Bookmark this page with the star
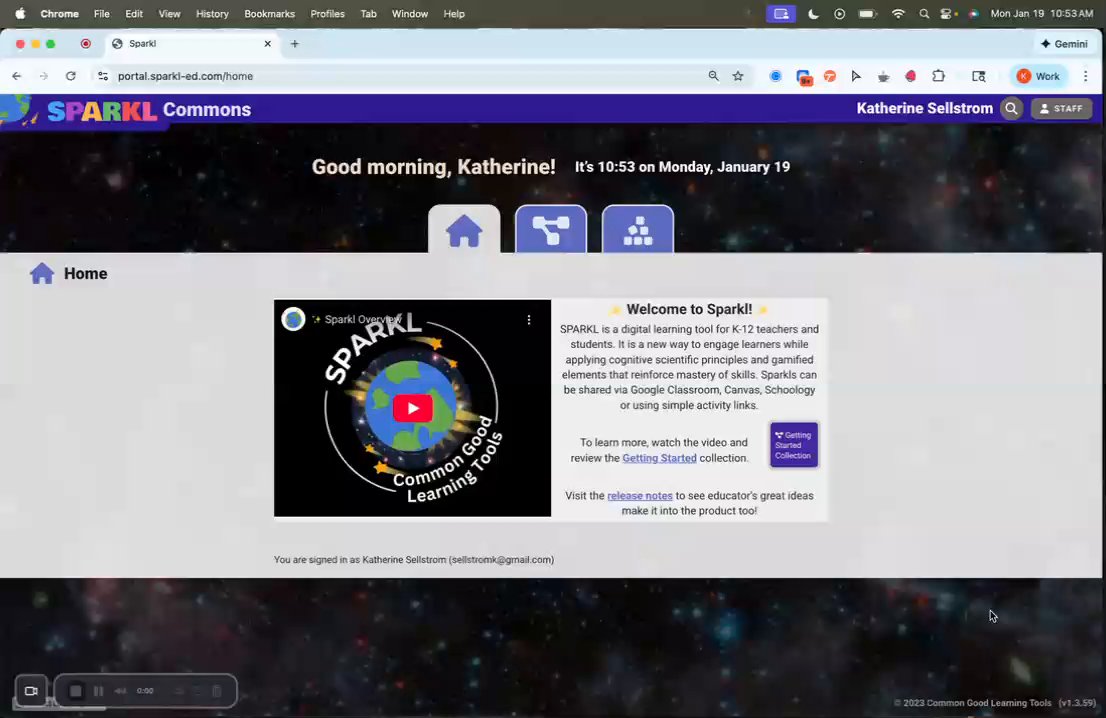The width and height of the screenshot is (1106, 718). click(738, 76)
